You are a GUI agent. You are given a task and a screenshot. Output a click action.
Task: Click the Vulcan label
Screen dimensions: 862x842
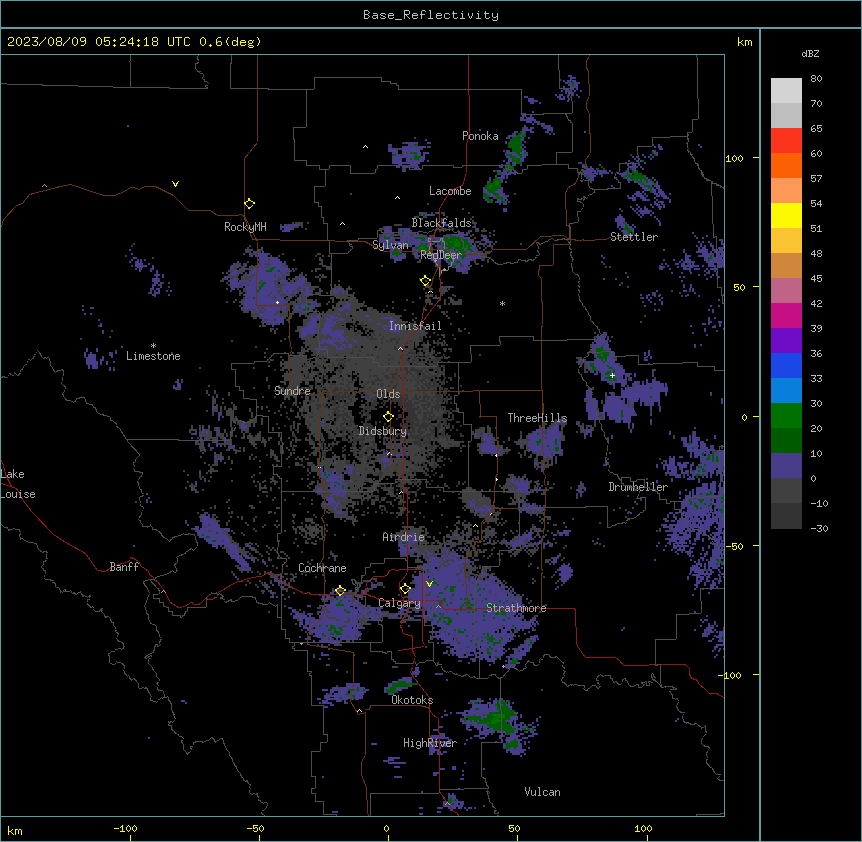(x=542, y=792)
